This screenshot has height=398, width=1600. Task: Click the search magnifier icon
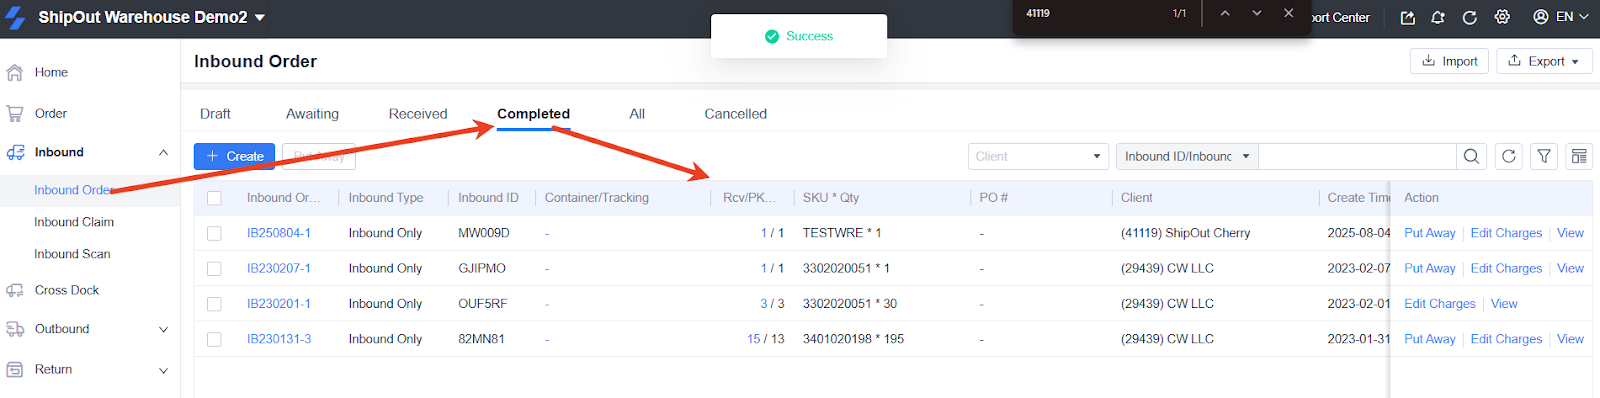(1471, 156)
